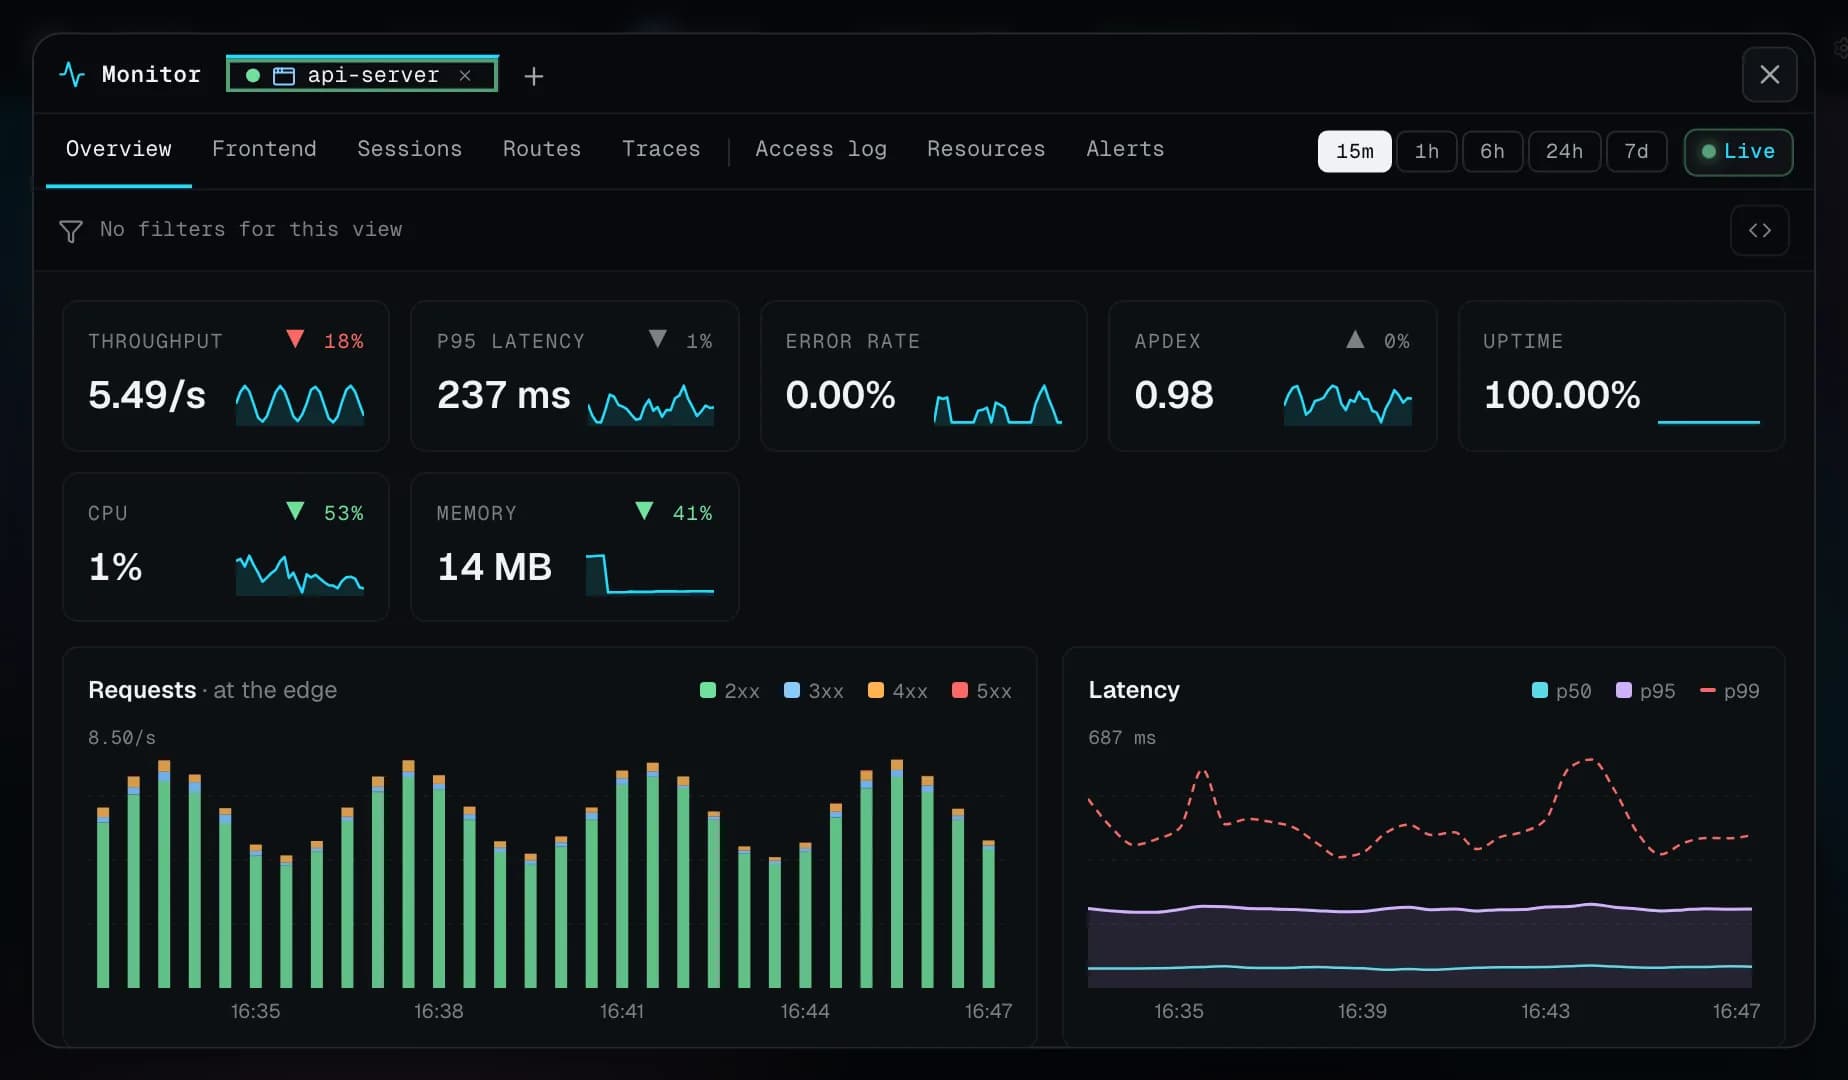Image resolution: width=1848 pixels, height=1080 pixels.
Task: Click the Memory 14 MB value
Action: point(494,567)
